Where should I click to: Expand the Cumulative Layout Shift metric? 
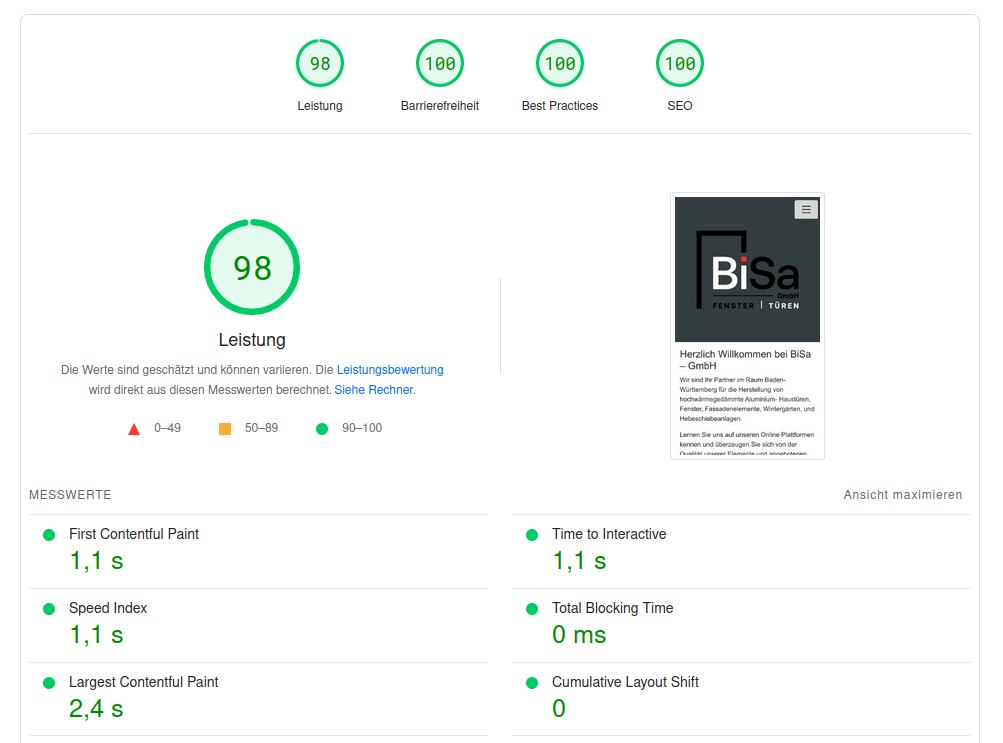[x=625, y=682]
